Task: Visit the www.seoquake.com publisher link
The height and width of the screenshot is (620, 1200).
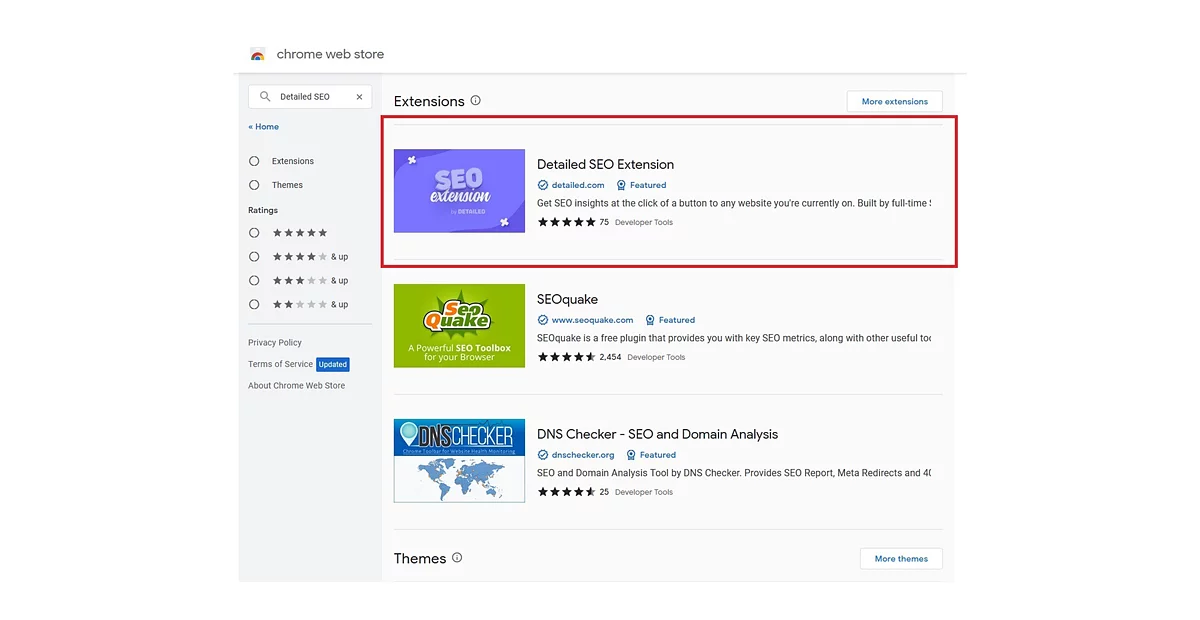Action: click(x=593, y=320)
